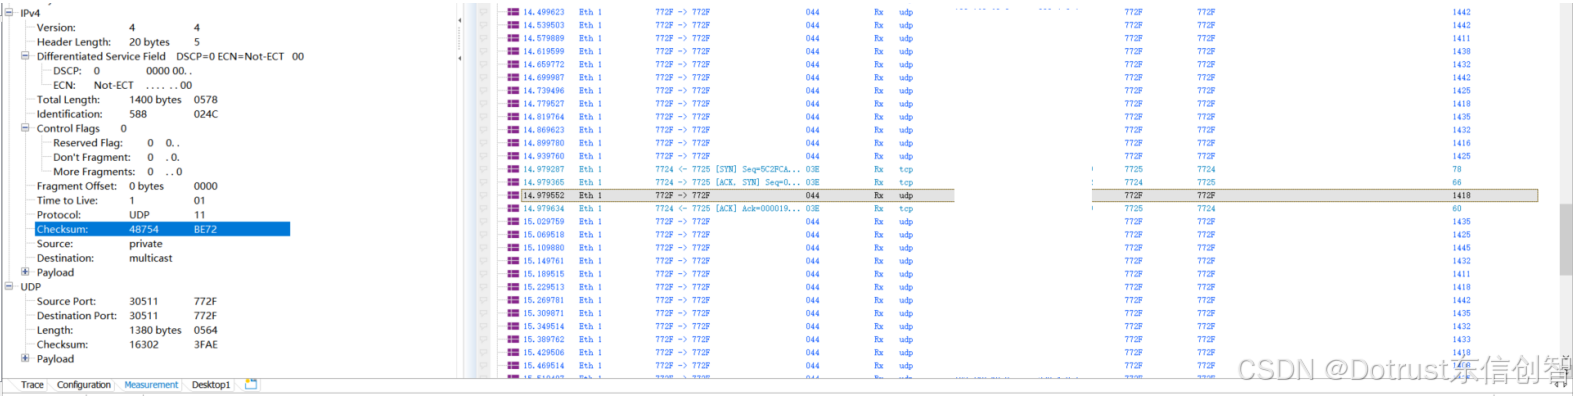Click the packet icon of row 15.269781

pos(513,299)
